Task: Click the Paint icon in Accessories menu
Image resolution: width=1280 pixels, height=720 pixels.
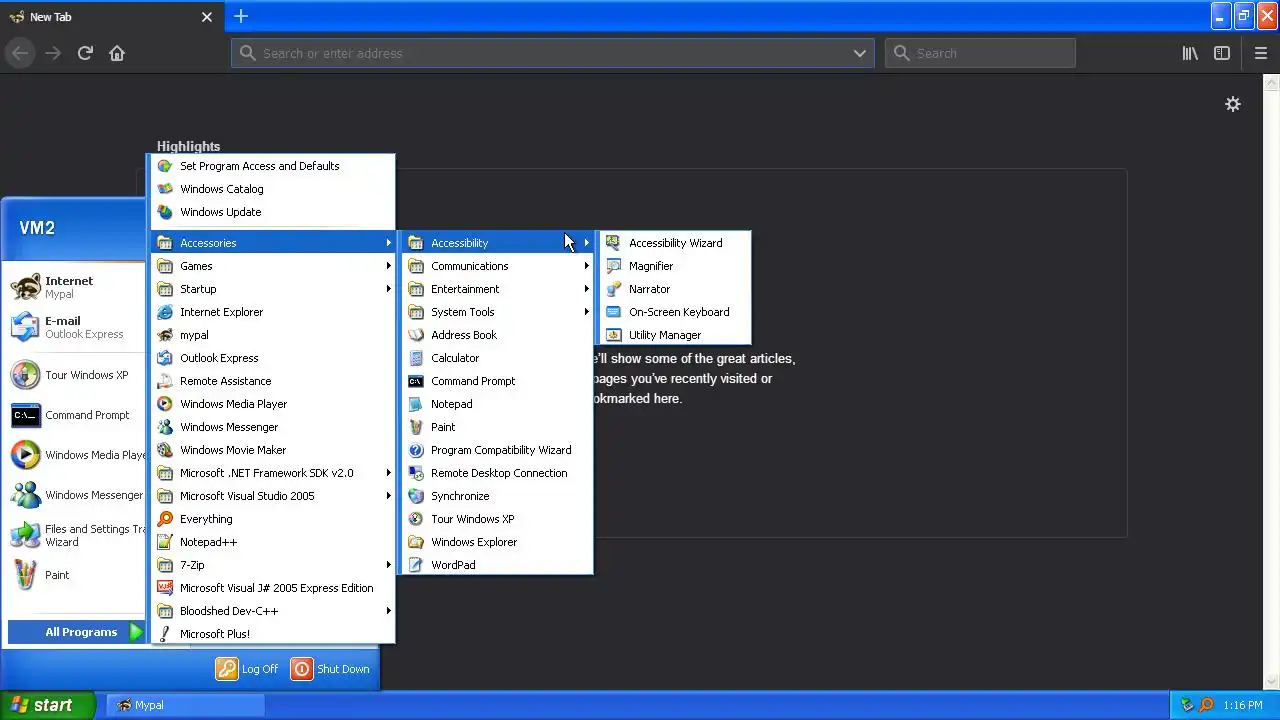Action: (x=416, y=427)
